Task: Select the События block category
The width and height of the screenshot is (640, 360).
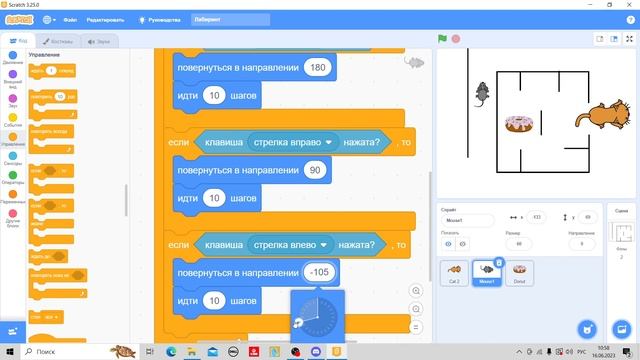Action: (x=13, y=120)
